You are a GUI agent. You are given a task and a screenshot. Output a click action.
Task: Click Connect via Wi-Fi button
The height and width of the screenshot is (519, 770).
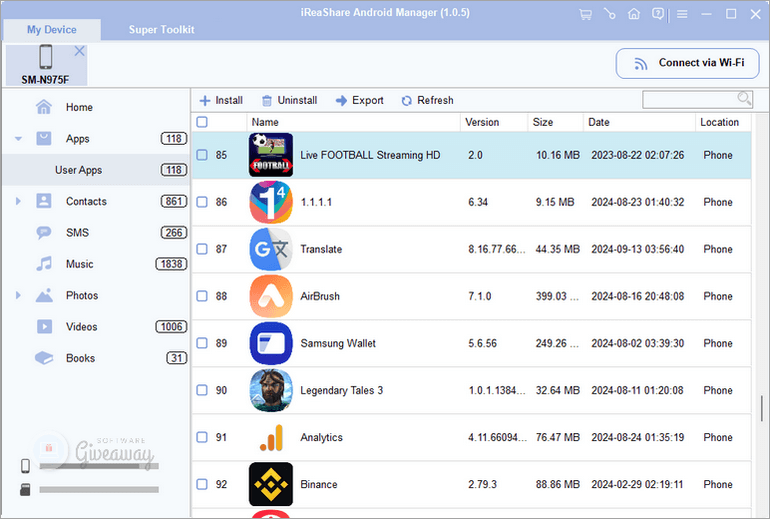pos(688,63)
